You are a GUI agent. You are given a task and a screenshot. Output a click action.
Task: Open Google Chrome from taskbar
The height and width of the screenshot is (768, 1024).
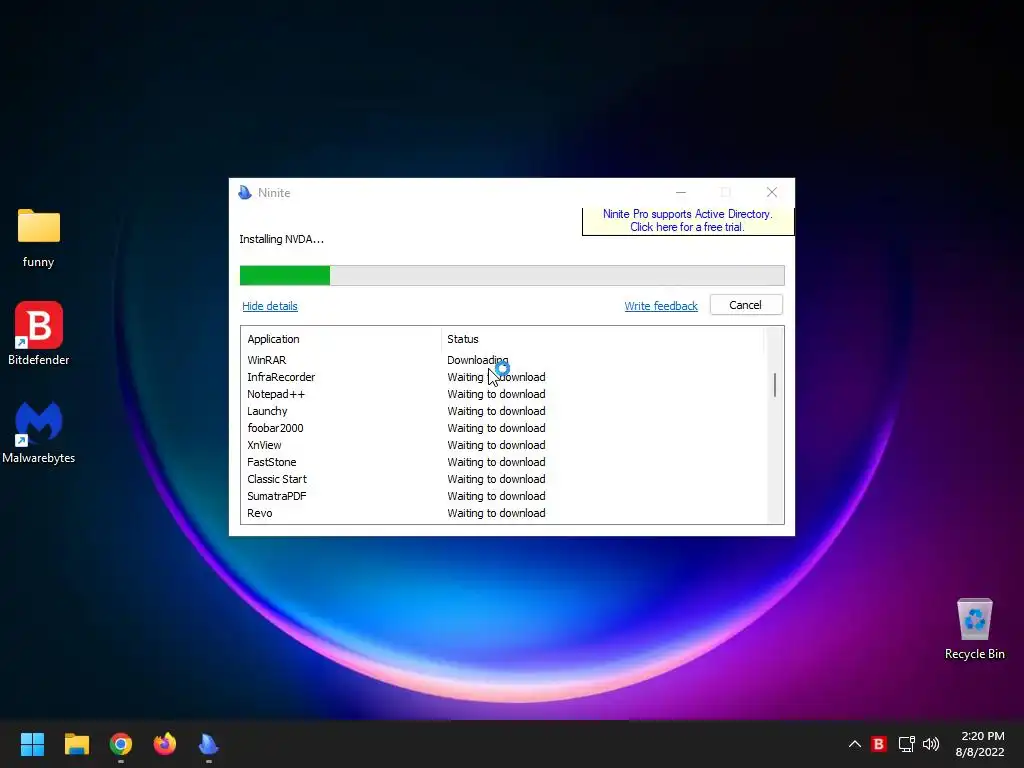click(121, 744)
